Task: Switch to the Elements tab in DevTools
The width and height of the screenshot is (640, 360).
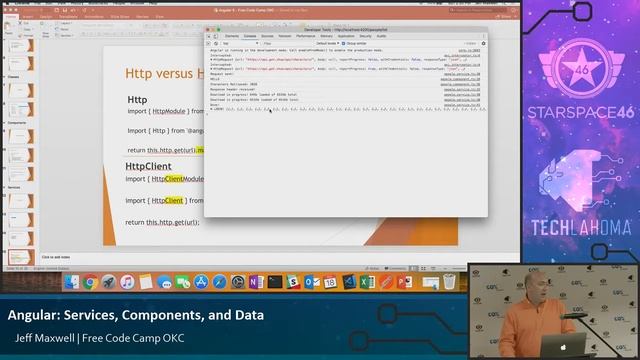Action: pos(232,36)
